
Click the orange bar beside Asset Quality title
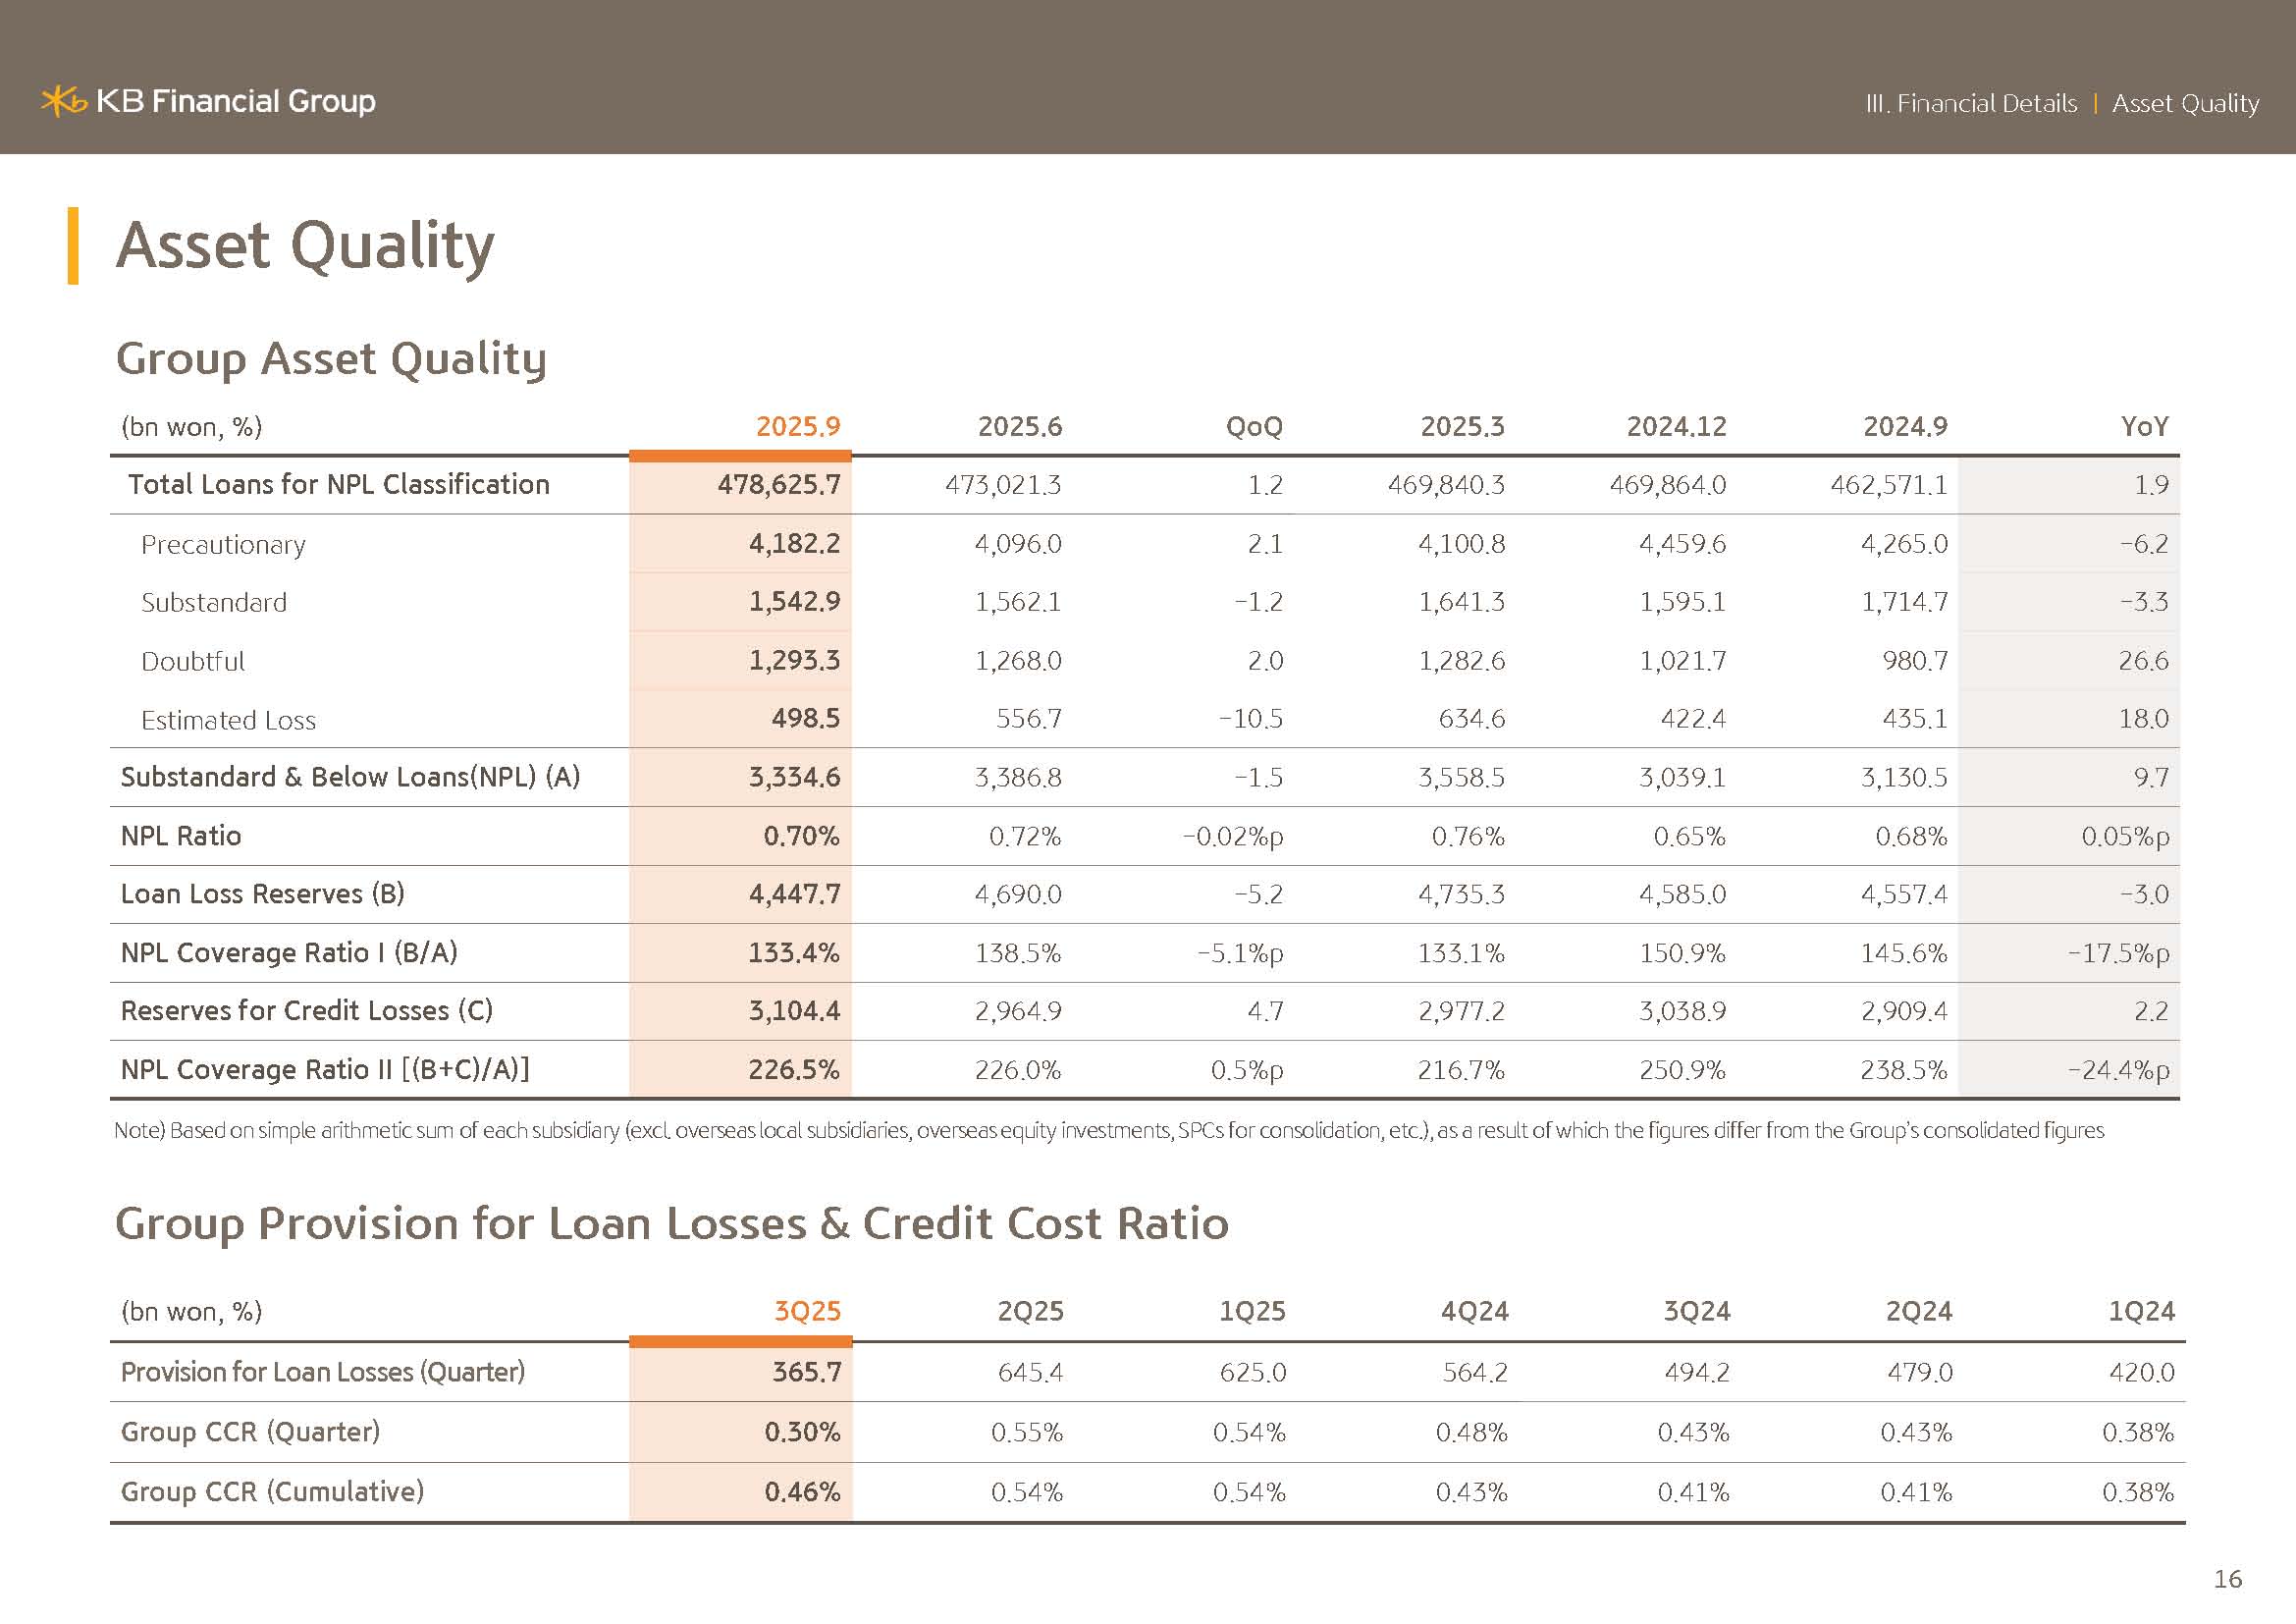pyautogui.click(x=73, y=246)
